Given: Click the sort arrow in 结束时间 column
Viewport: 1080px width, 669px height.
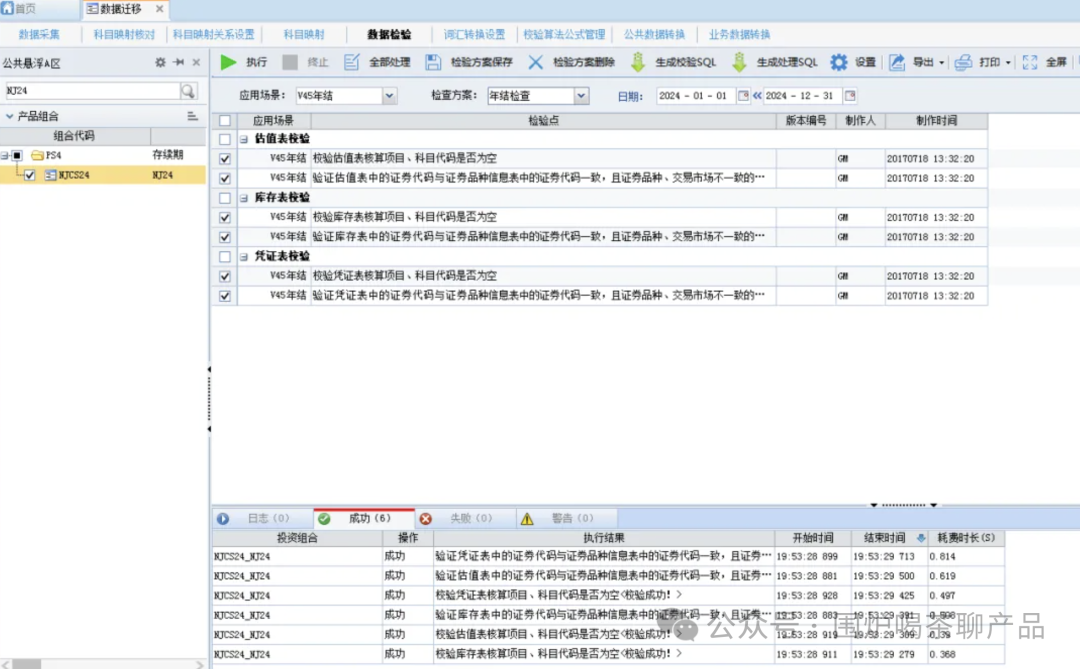Looking at the screenshot, I should click(x=921, y=537).
